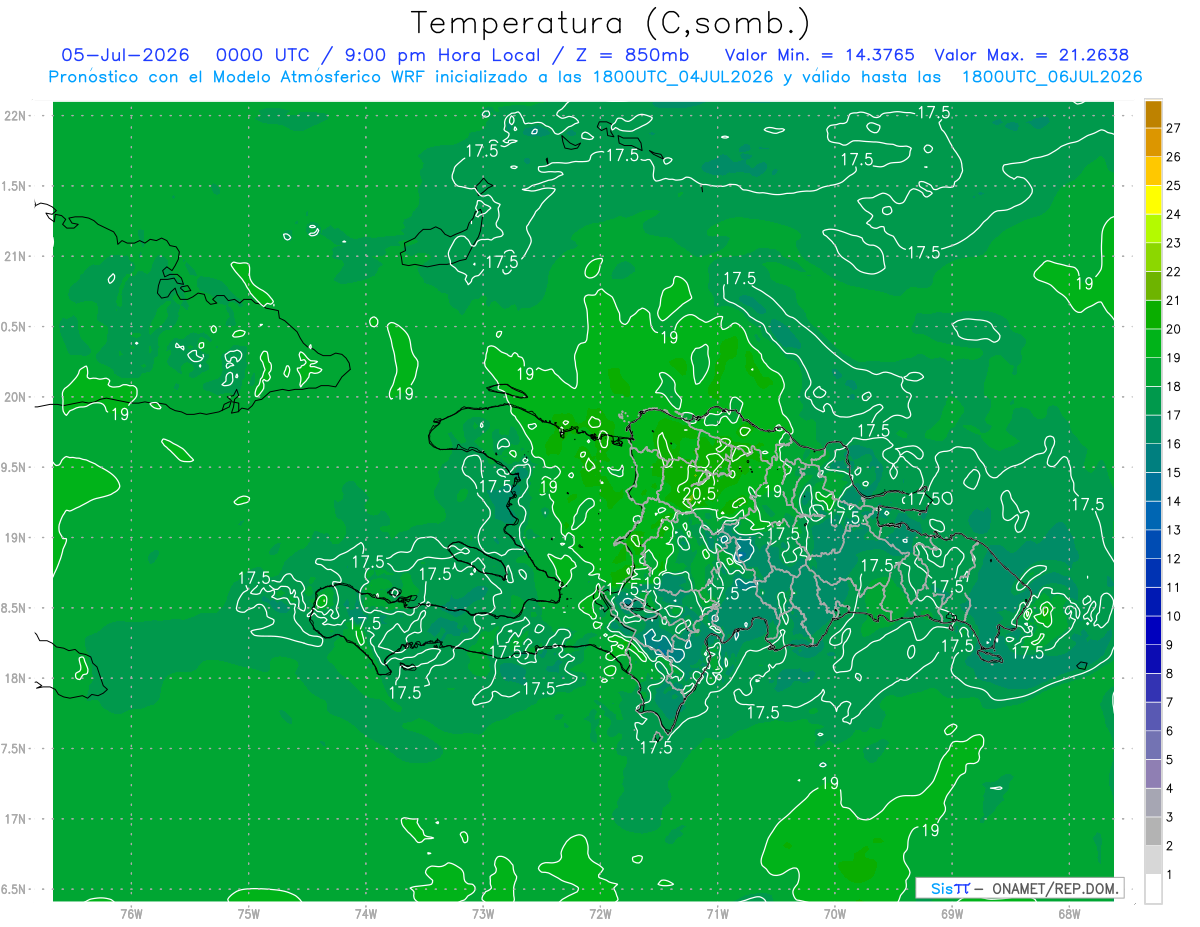
Task: Click latitude axis label "18N"
Action: [x=15, y=679]
